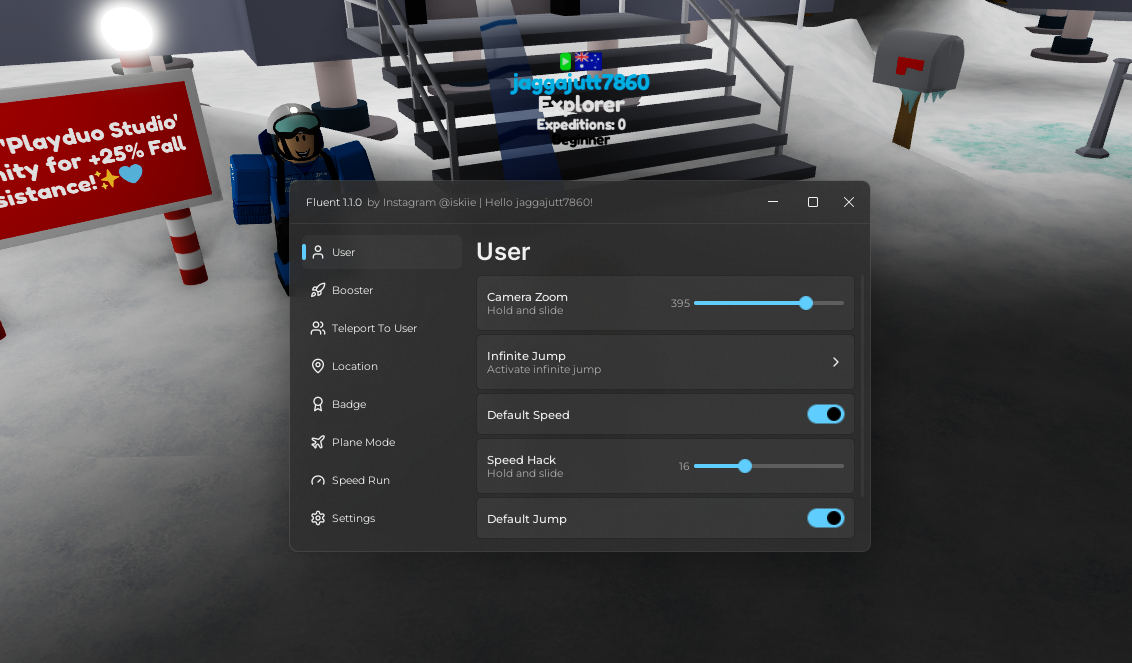The image size is (1132, 663).
Task: Click the jaggajutt7860 player nametag
Action: click(x=580, y=83)
